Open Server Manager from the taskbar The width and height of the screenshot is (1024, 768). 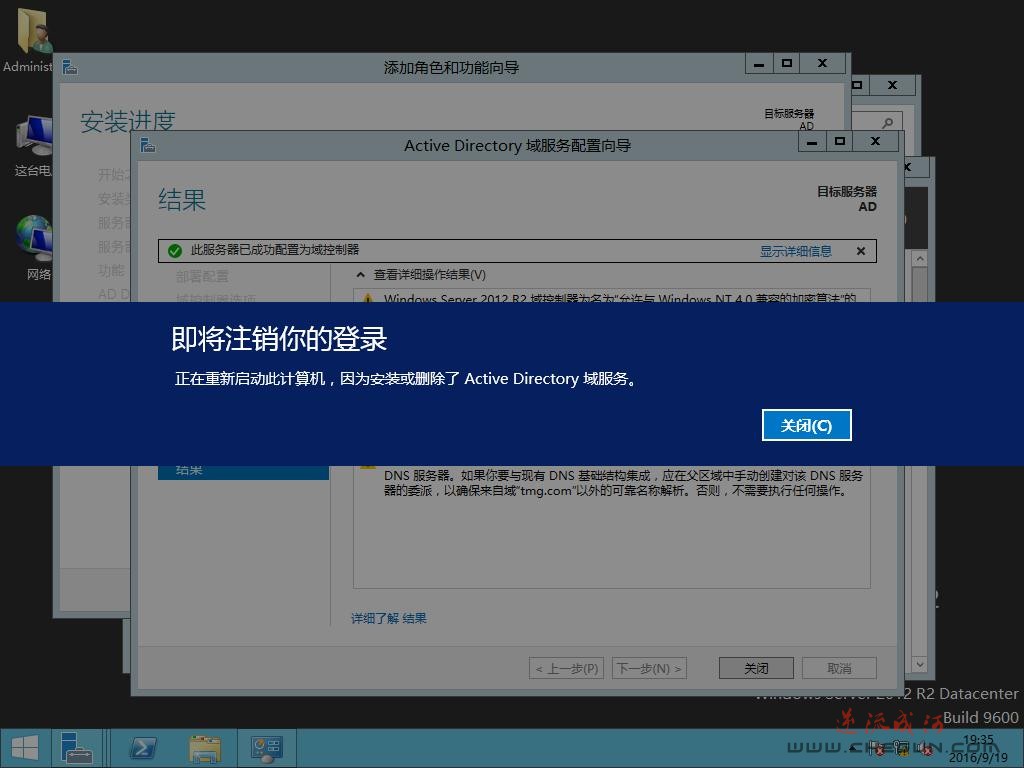click(76, 748)
